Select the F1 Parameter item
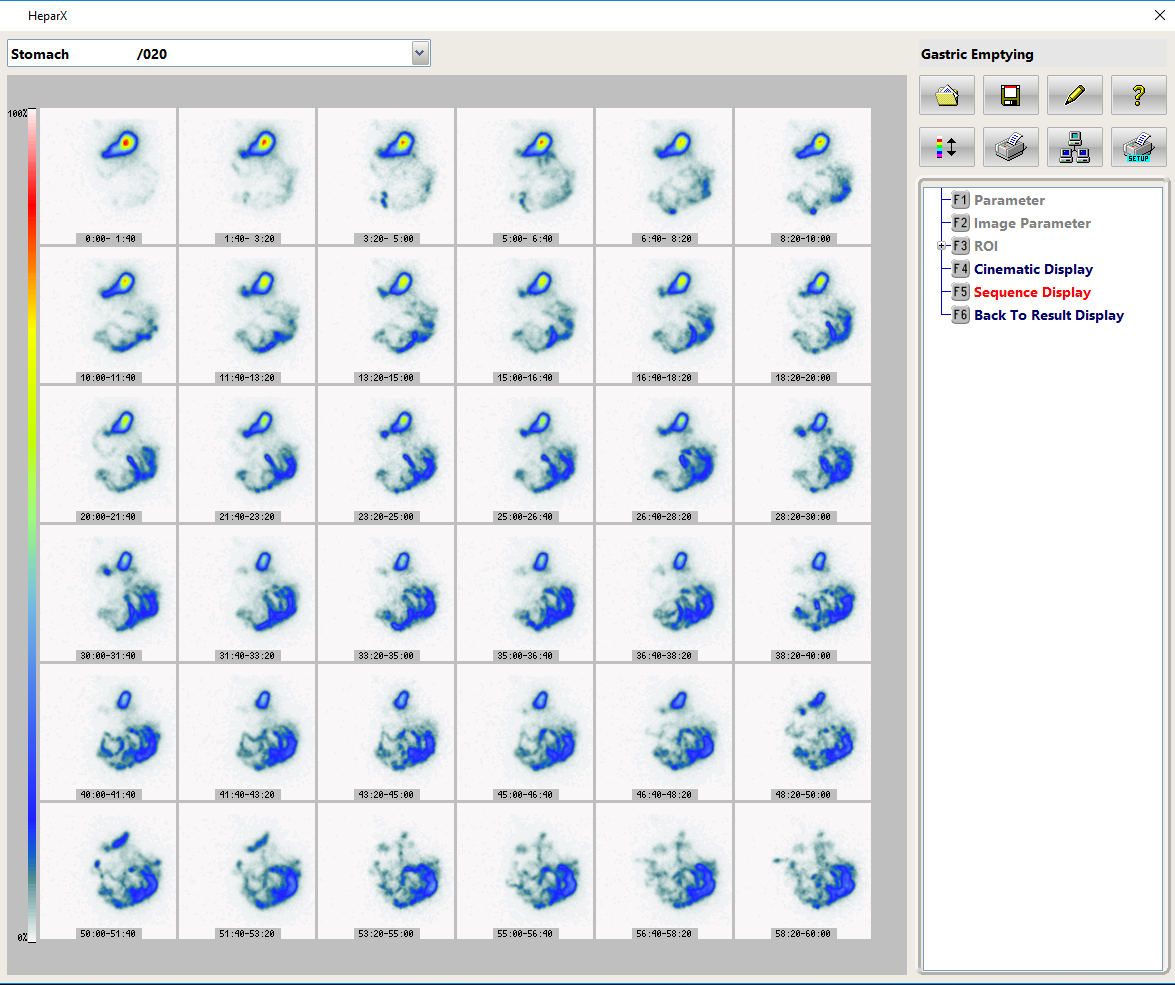The height and width of the screenshot is (985, 1175). point(1009,200)
